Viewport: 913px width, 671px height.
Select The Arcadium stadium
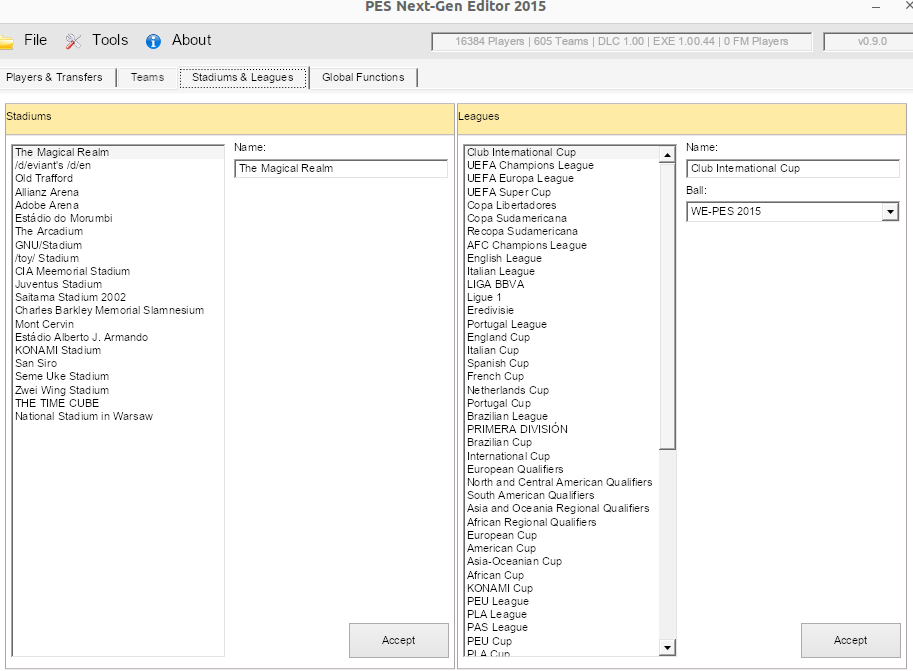pos(118,231)
